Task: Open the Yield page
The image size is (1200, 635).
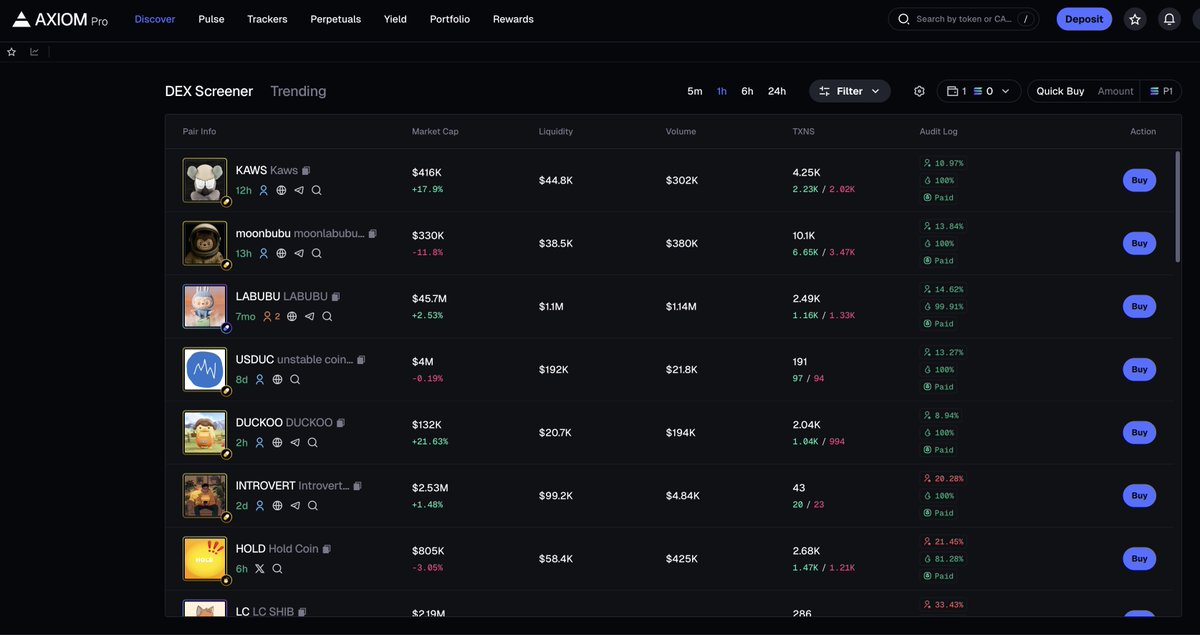Action: (395, 19)
